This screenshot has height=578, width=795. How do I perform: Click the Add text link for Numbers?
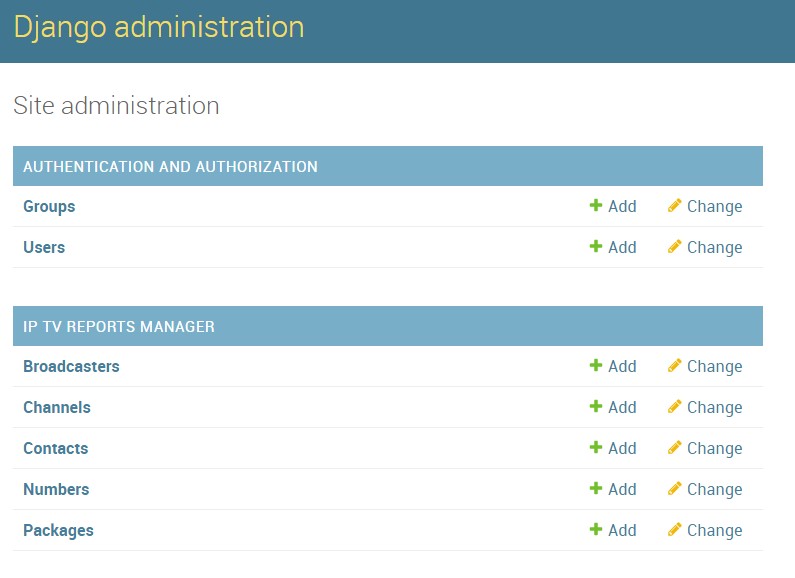pos(622,490)
